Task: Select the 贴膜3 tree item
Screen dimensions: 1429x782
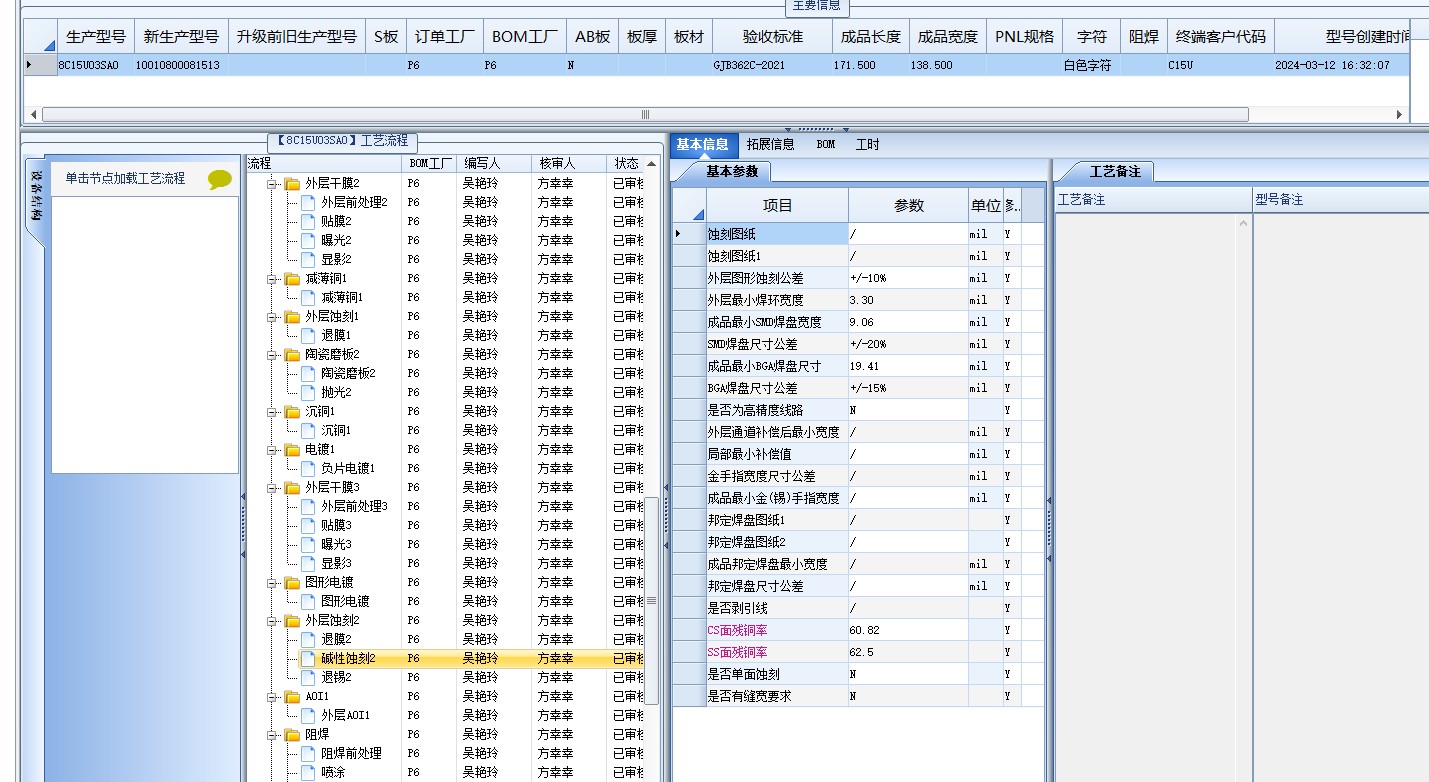Action: [x=336, y=526]
